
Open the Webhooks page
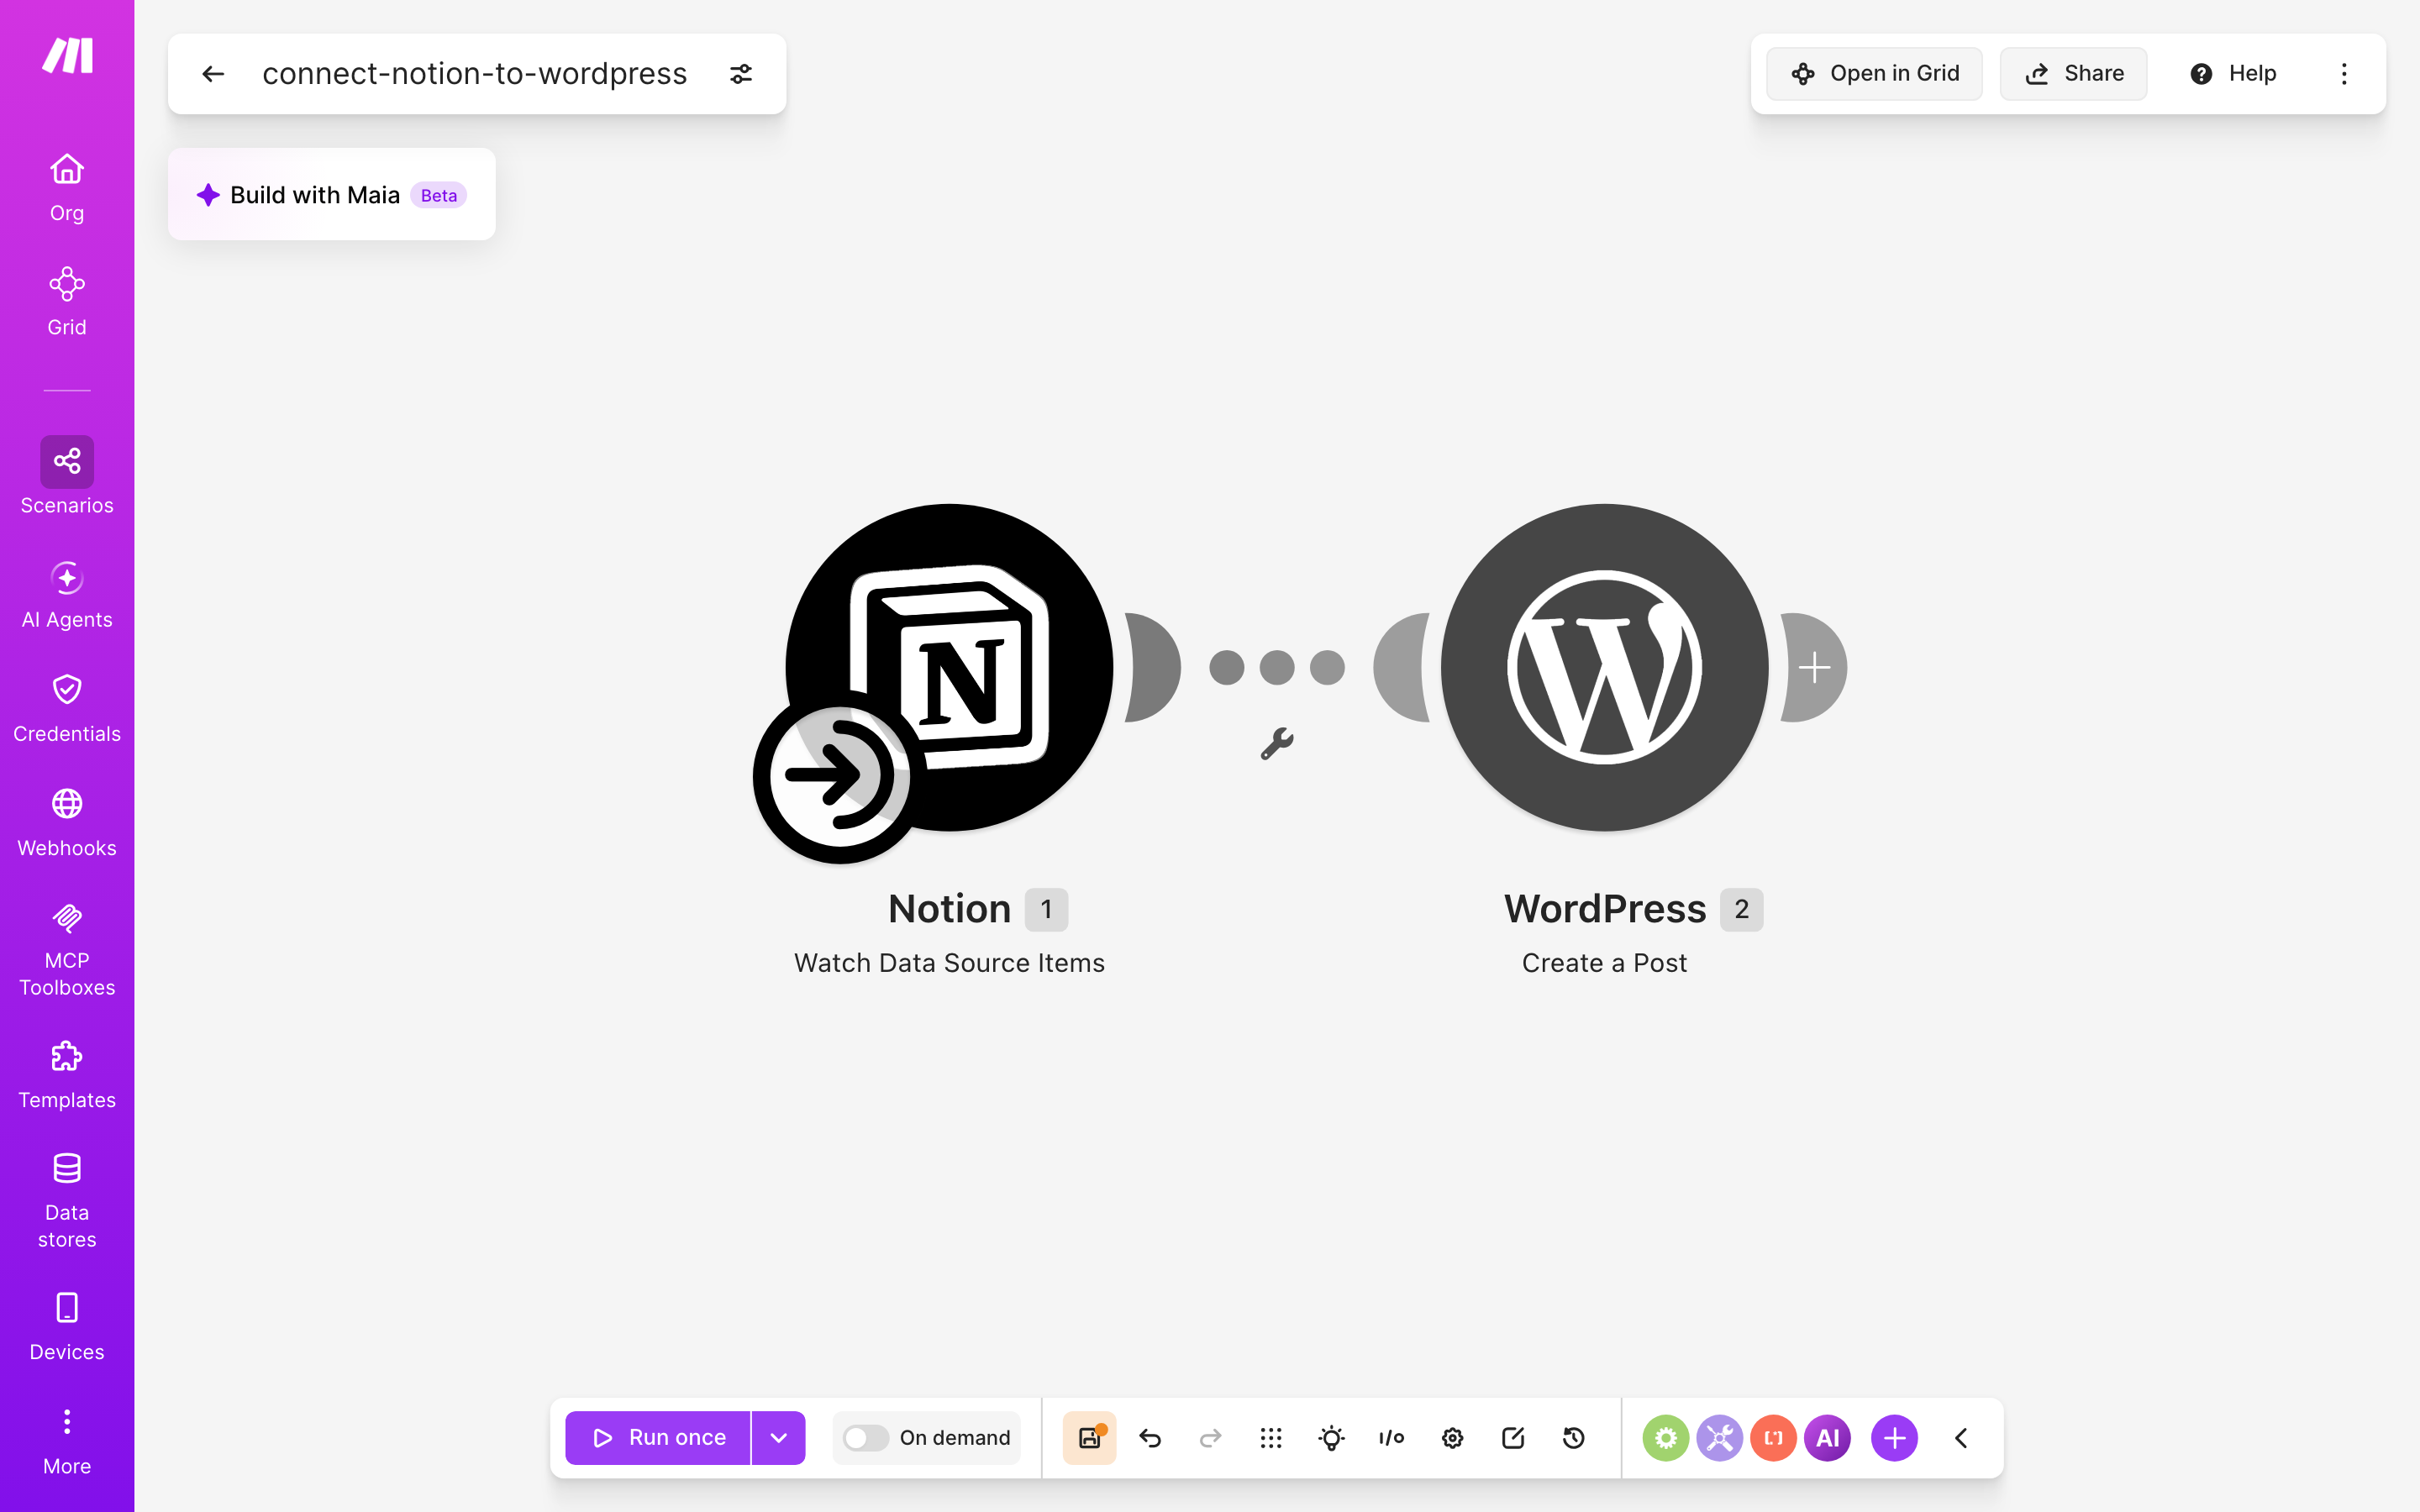click(67, 822)
